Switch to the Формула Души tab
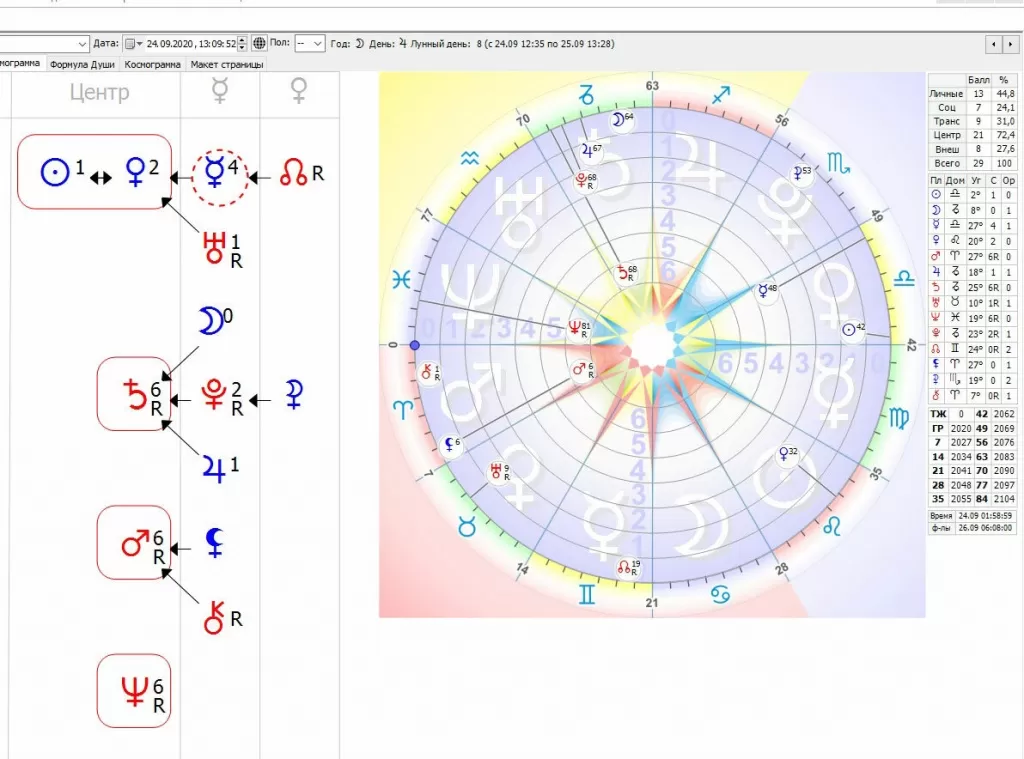 click(84, 64)
